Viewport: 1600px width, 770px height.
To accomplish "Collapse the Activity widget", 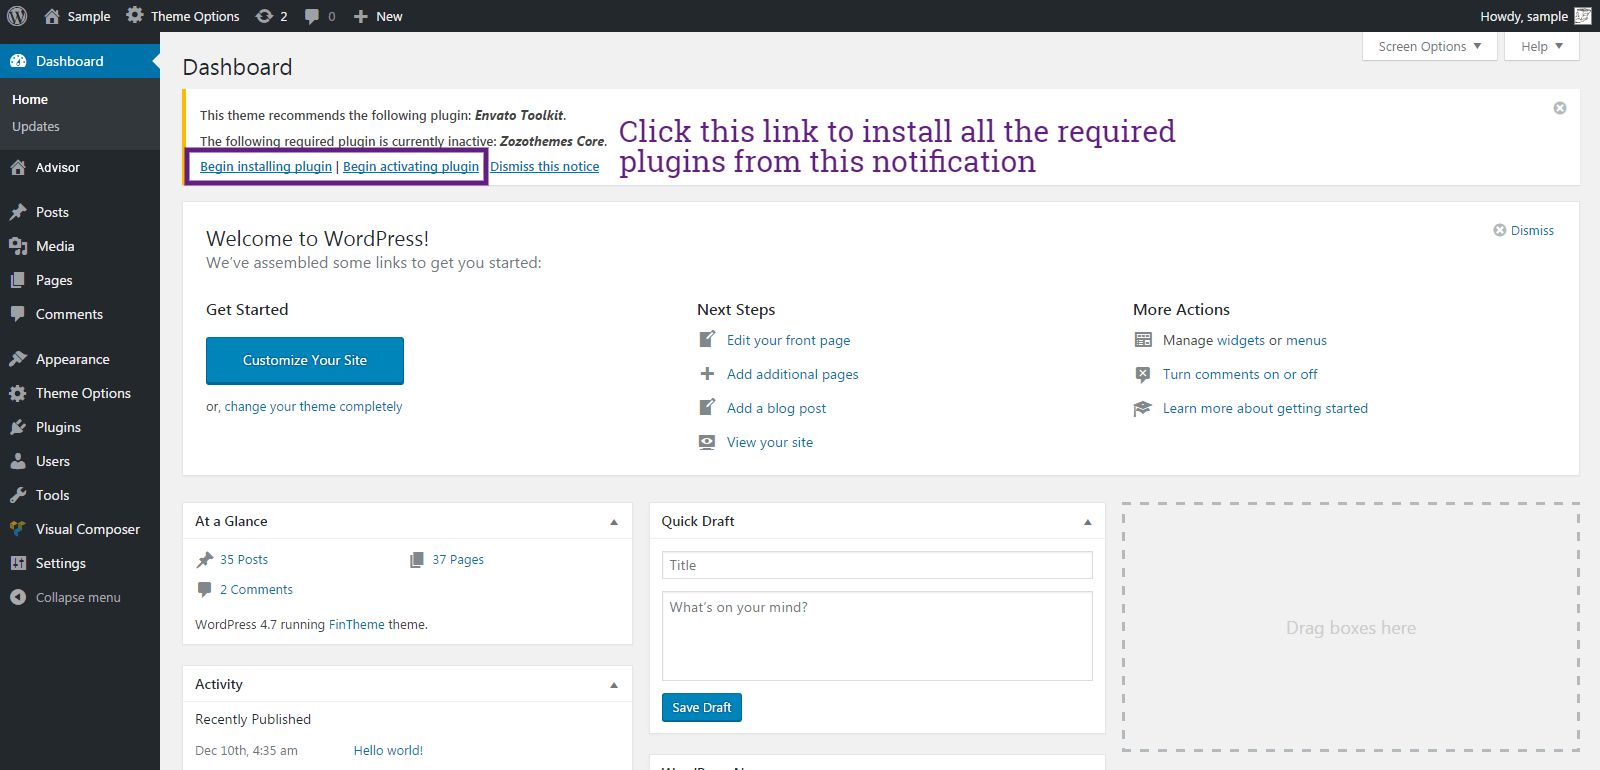I will point(614,685).
